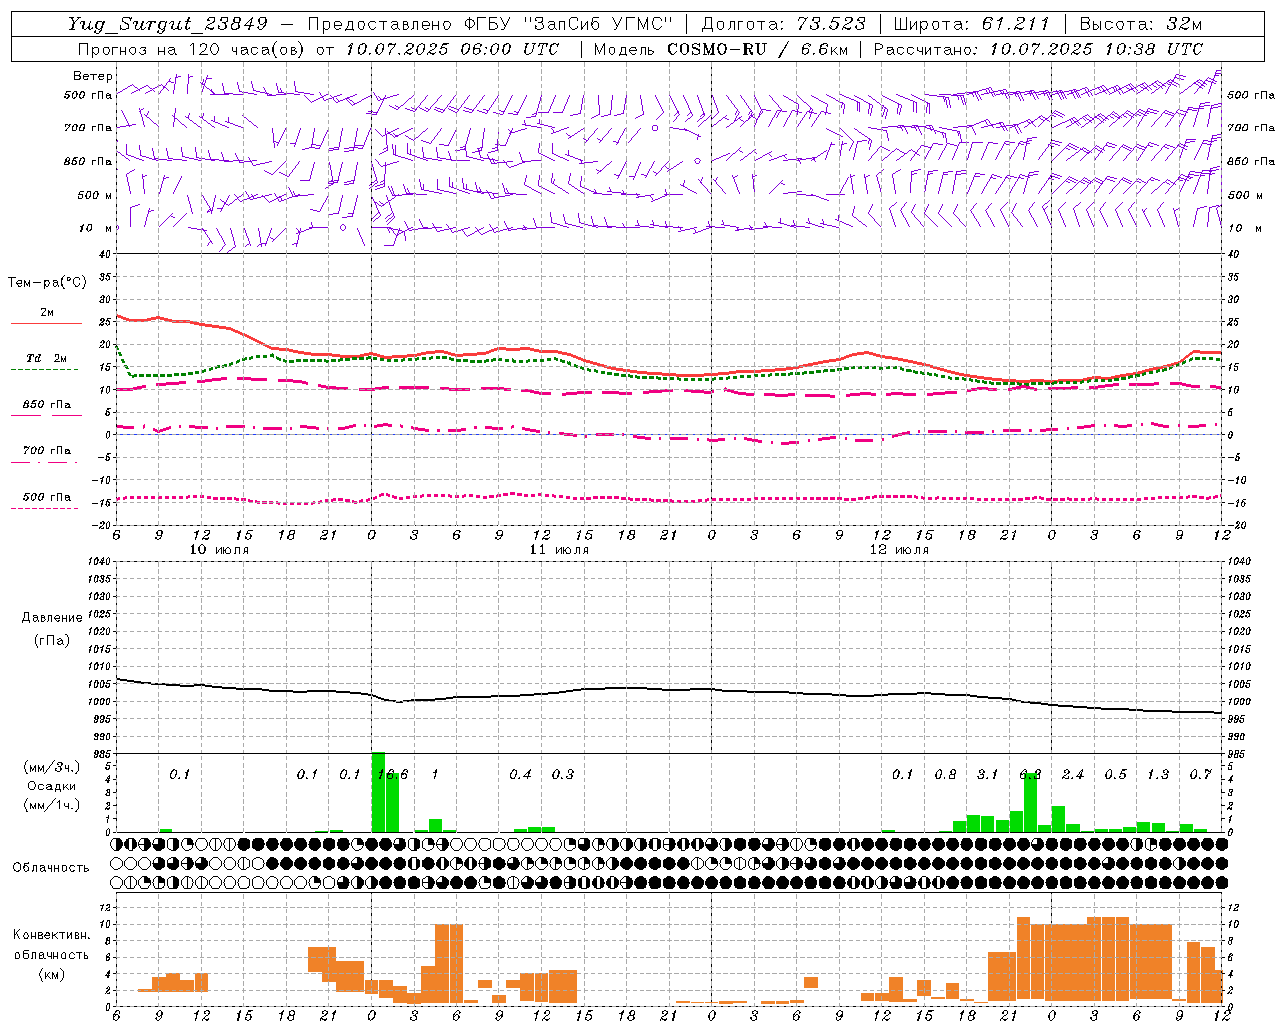The width and height of the screenshot is (1280, 1024).
Task: Click the dash-dot sample under 700 гПа legend
Action: coord(44,462)
